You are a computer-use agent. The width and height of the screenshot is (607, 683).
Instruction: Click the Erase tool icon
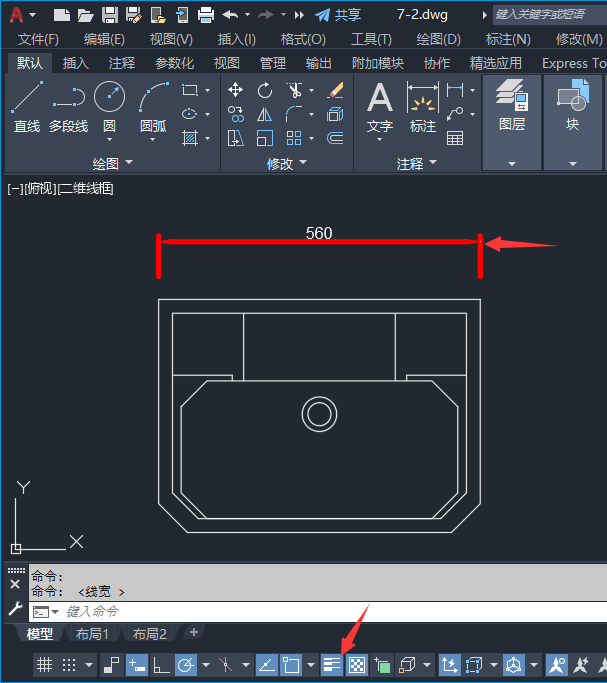(335, 90)
